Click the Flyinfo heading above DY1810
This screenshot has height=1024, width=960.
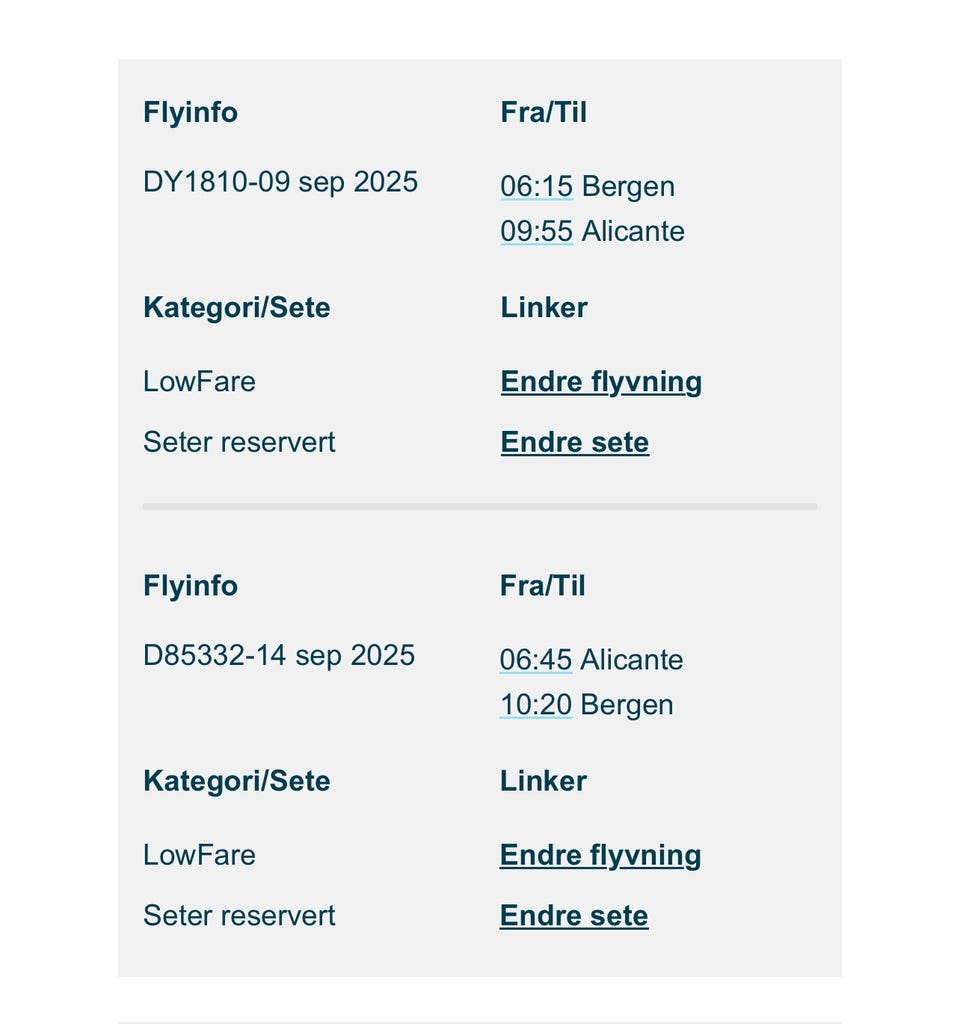190,112
